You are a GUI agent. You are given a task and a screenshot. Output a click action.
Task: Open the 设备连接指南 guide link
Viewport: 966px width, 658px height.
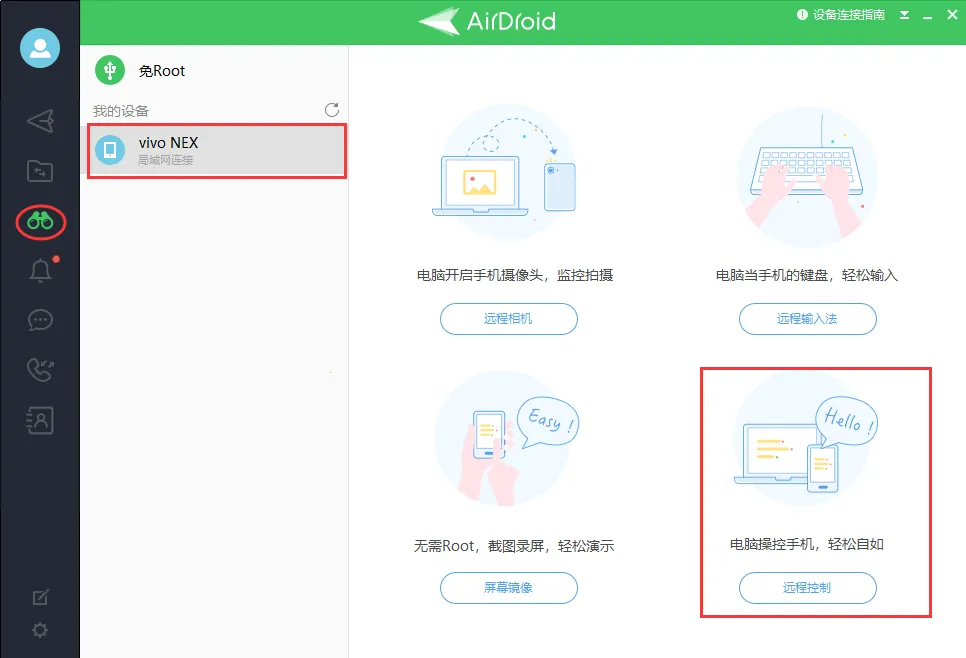pyautogui.click(x=845, y=15)
